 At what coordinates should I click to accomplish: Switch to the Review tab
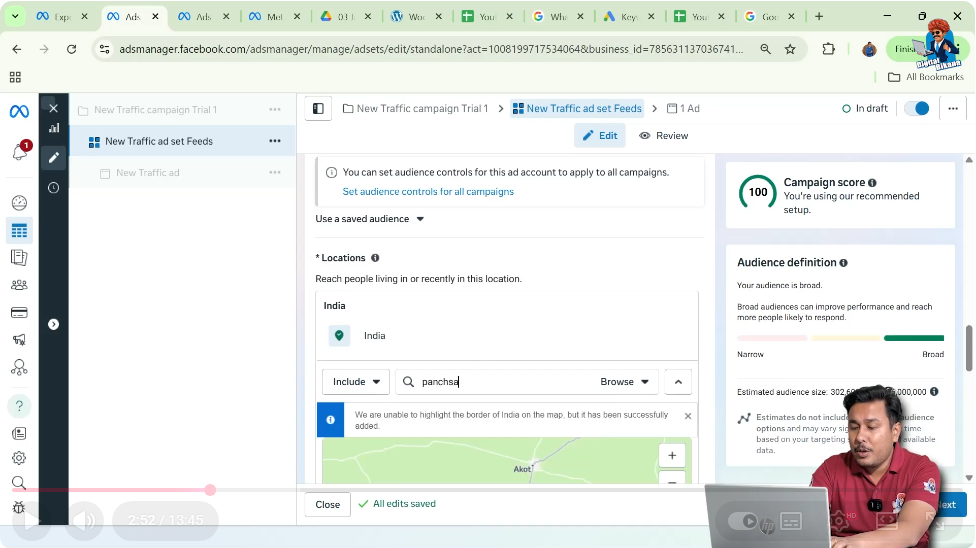(664, 135)
